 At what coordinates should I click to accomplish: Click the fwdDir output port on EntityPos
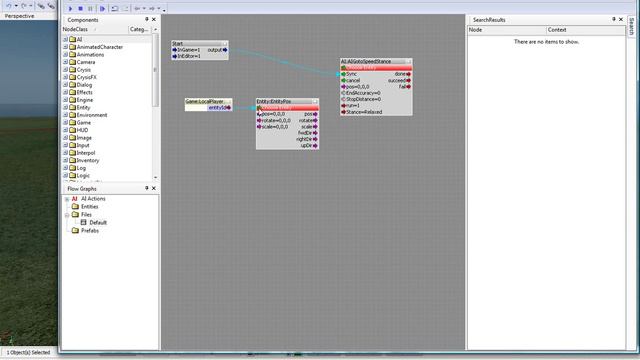(315, 133)
